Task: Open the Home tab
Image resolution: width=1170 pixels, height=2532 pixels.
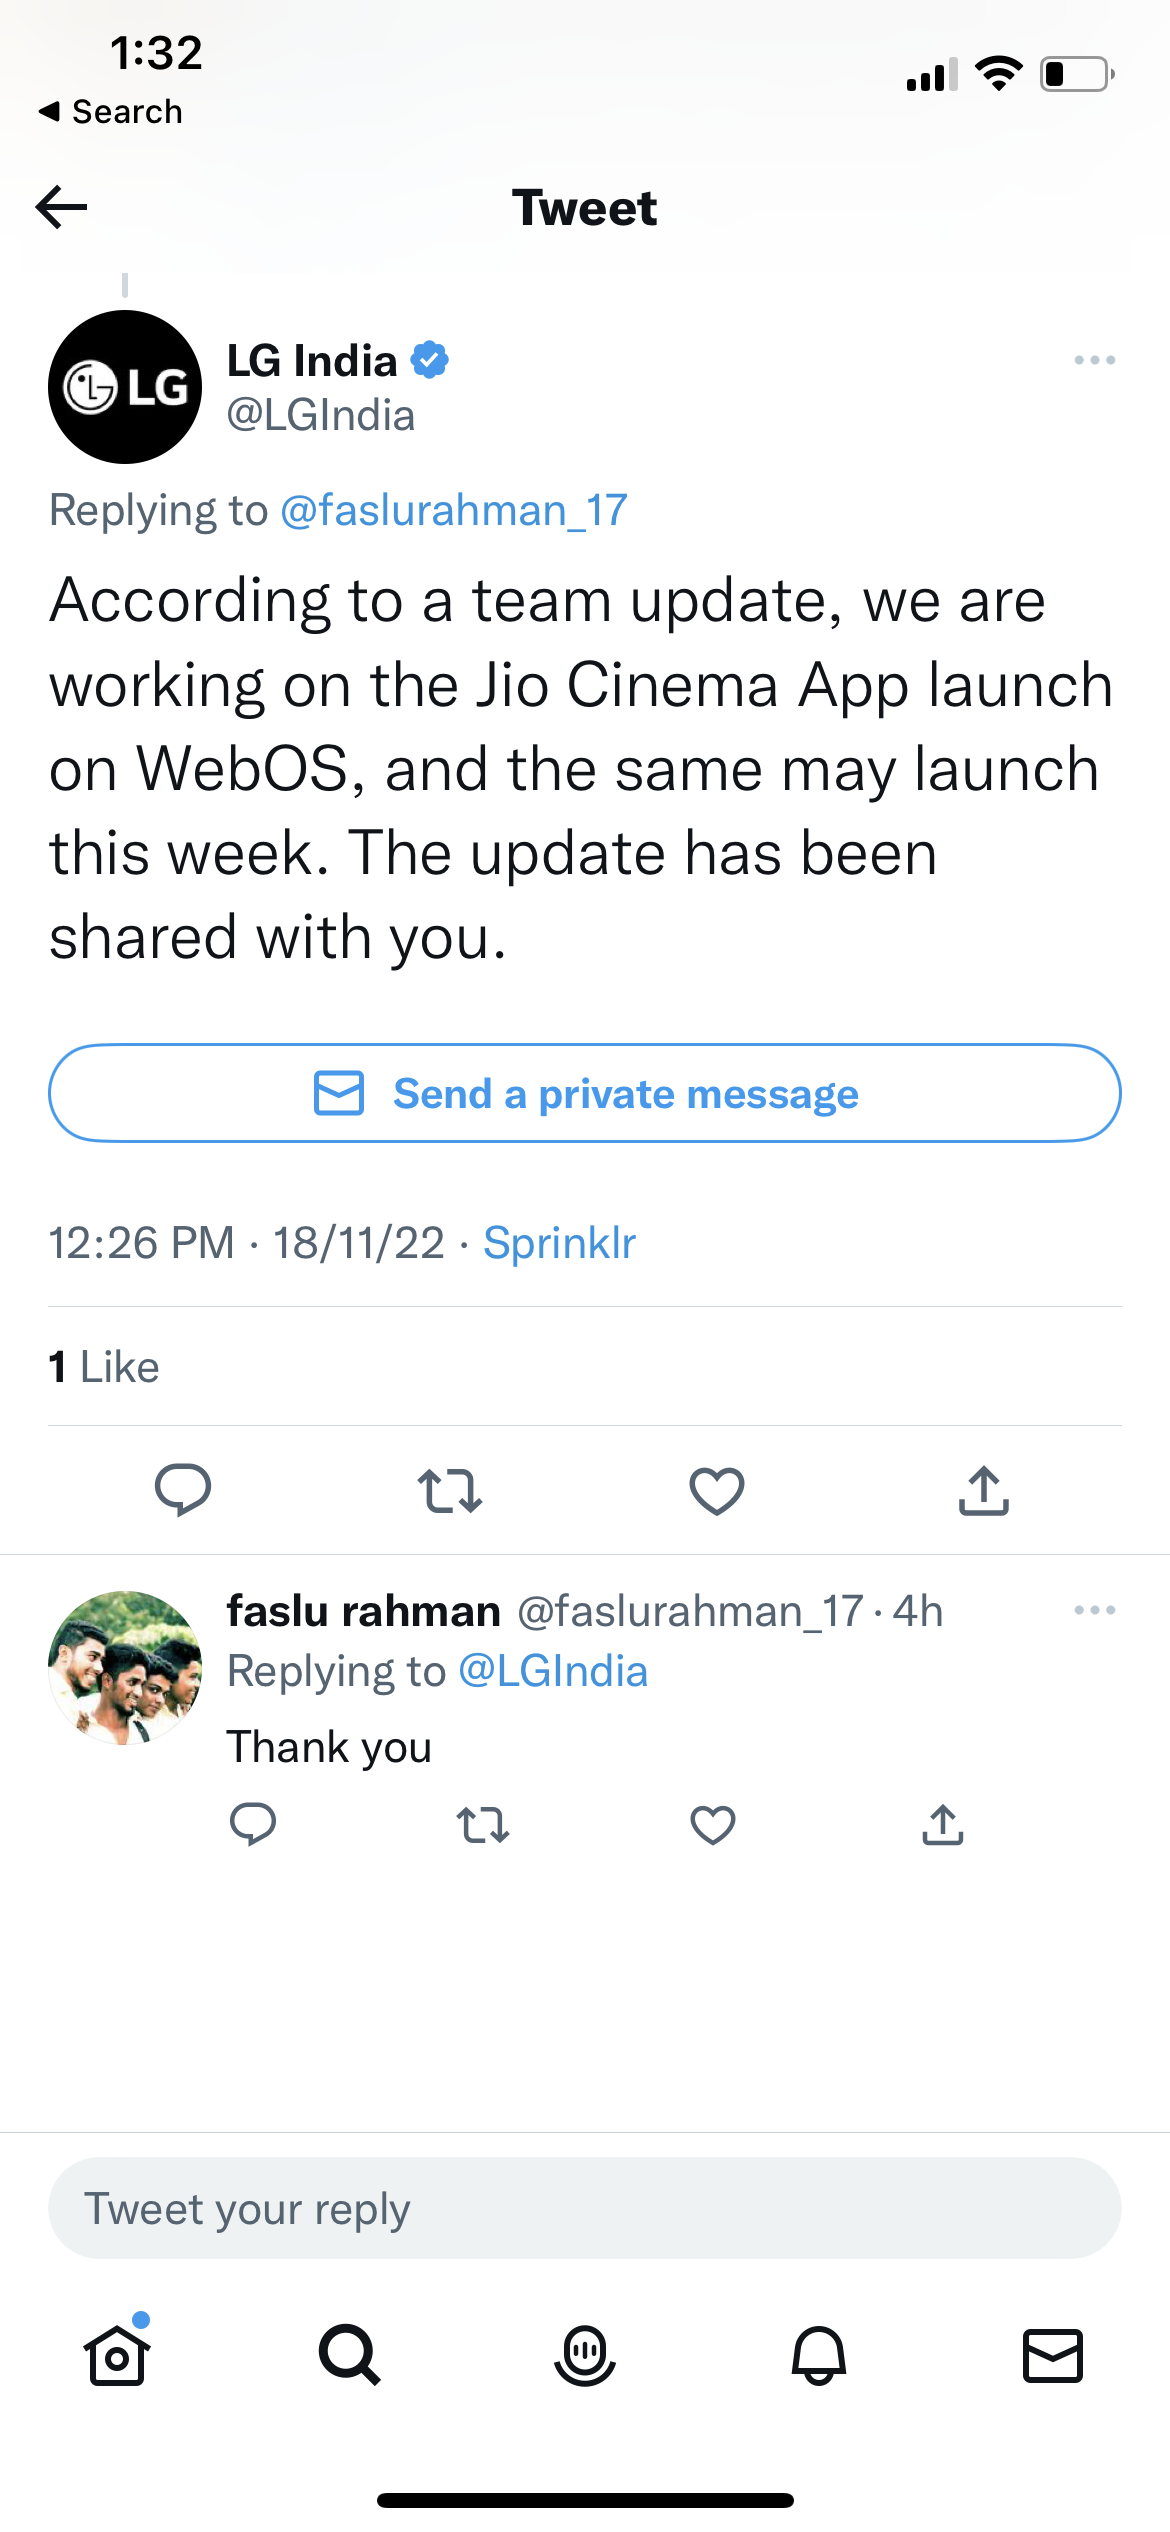Action: (x=117, y=2353)
